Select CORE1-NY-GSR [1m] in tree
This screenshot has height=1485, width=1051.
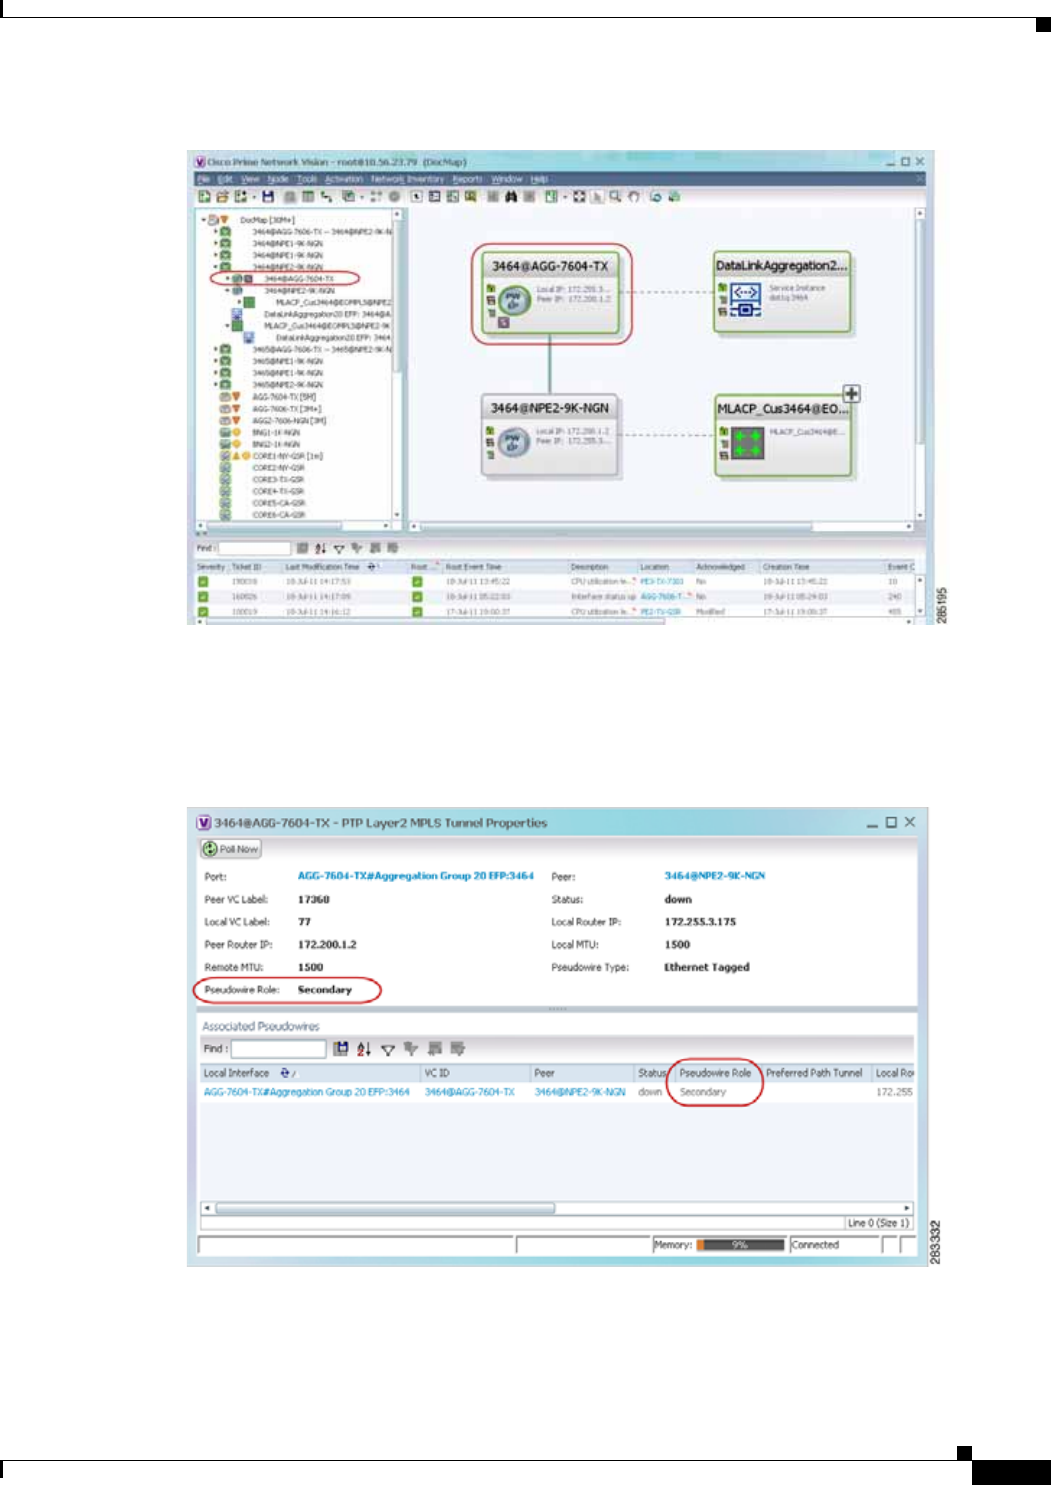[x=287, y=456]
